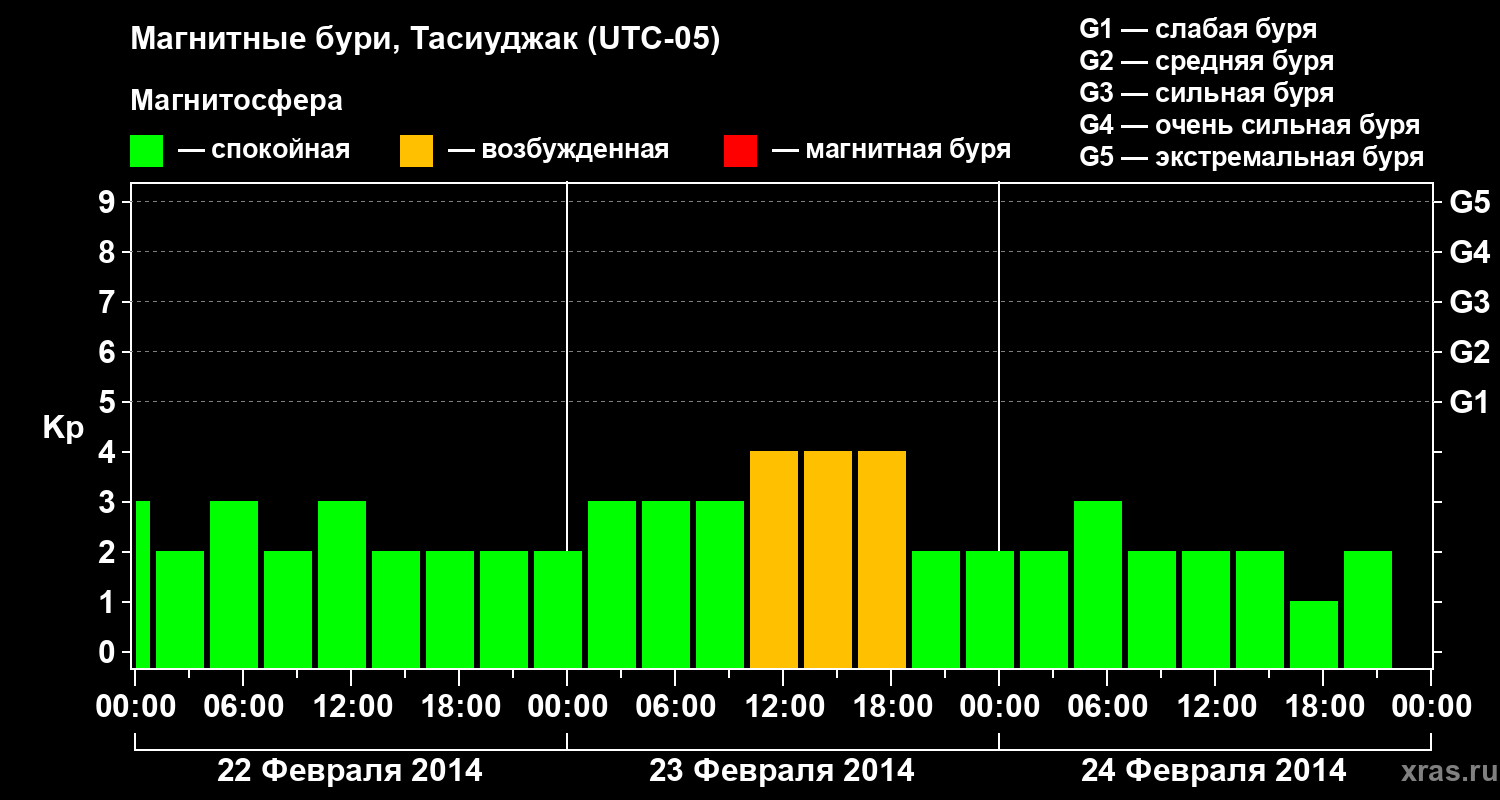Screen dimensions: 1500x800
Task: Click the green 'спокойная' legend swatch
Action: tap(147, 151)
